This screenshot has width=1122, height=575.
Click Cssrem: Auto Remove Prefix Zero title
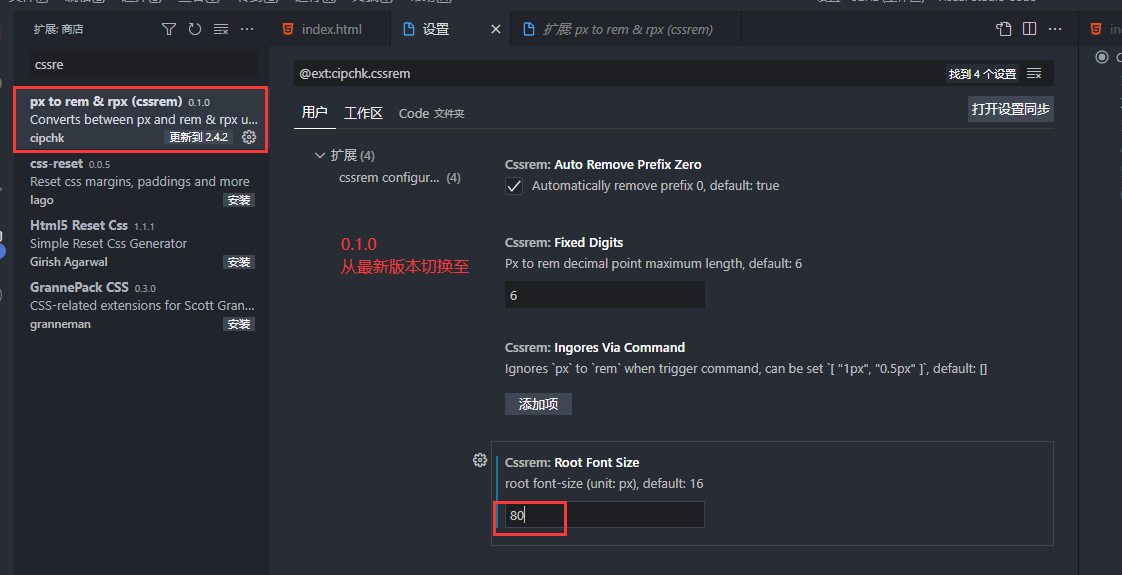point(603,164)
